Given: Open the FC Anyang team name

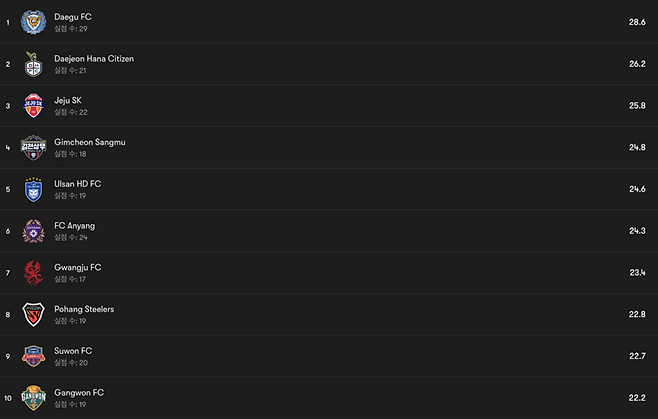Looking at the screenshot, I should (75, 226).
